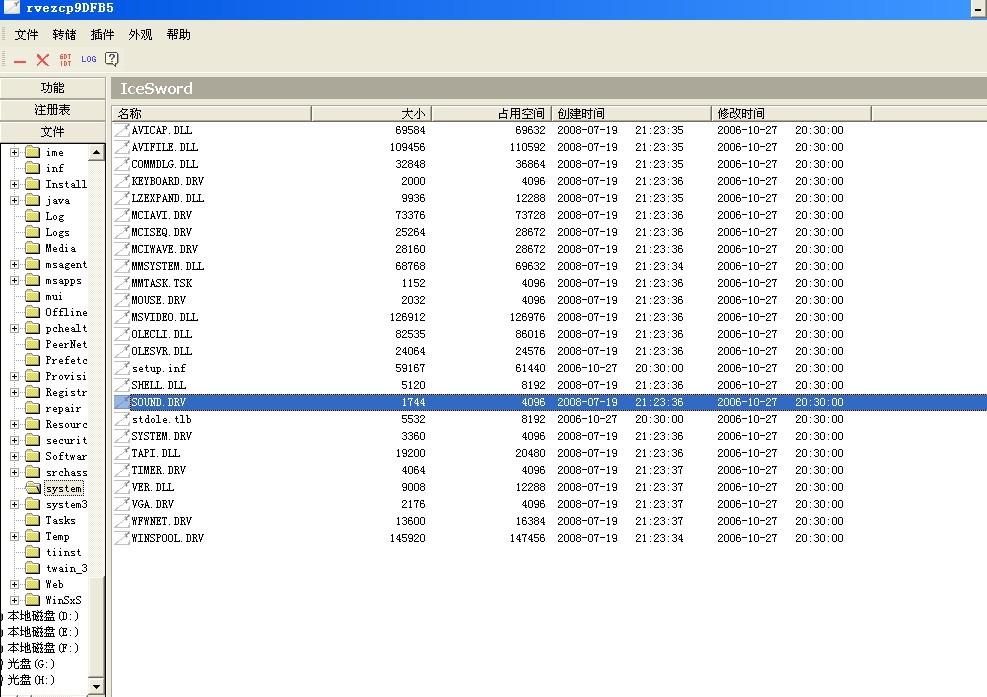Select 本地磁盘 (F:) in the tree
Image resolution: width=987 pixels, height=697 pixels.
(x=43, y=648)
